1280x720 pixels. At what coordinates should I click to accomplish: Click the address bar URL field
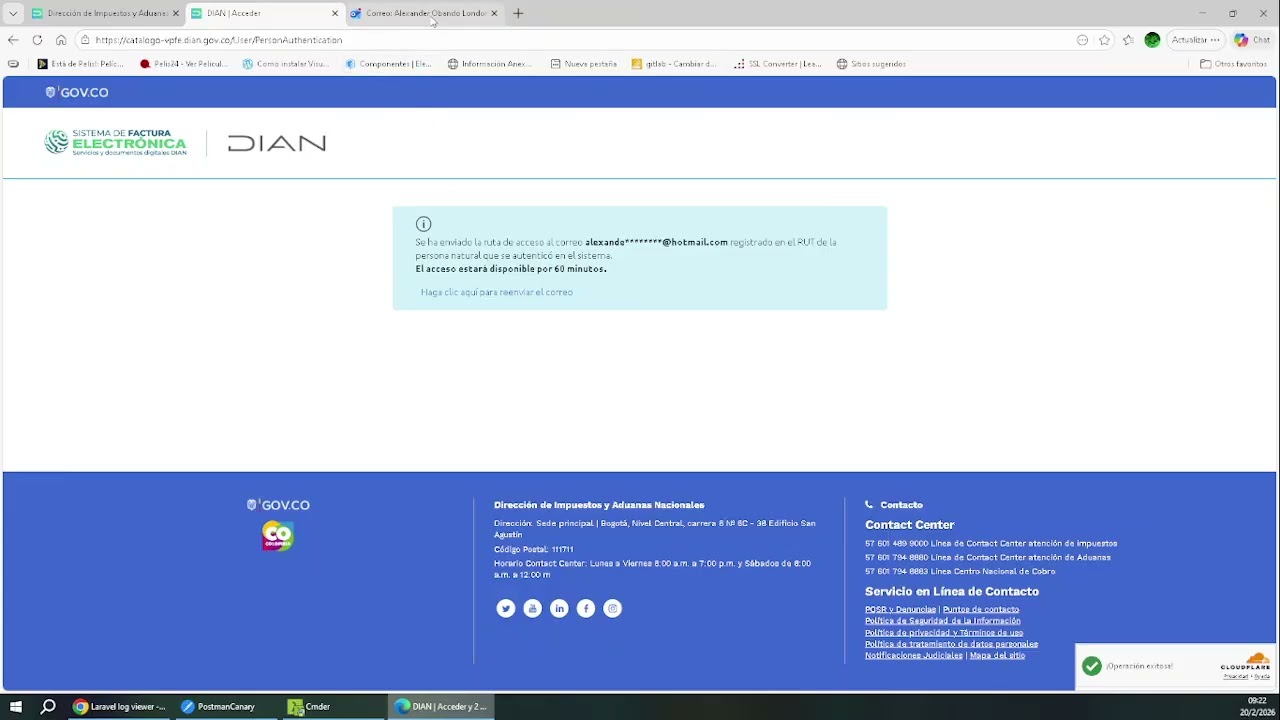580,40
